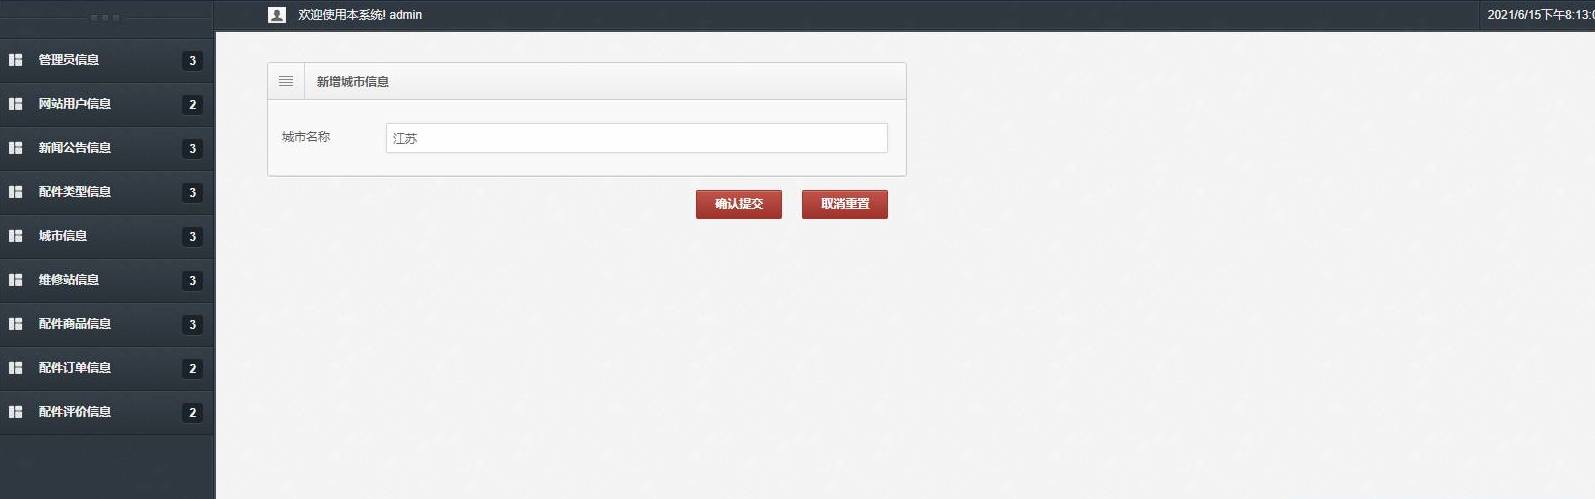Click the grid icon next to 新闻公告信息

coord(16,148)
